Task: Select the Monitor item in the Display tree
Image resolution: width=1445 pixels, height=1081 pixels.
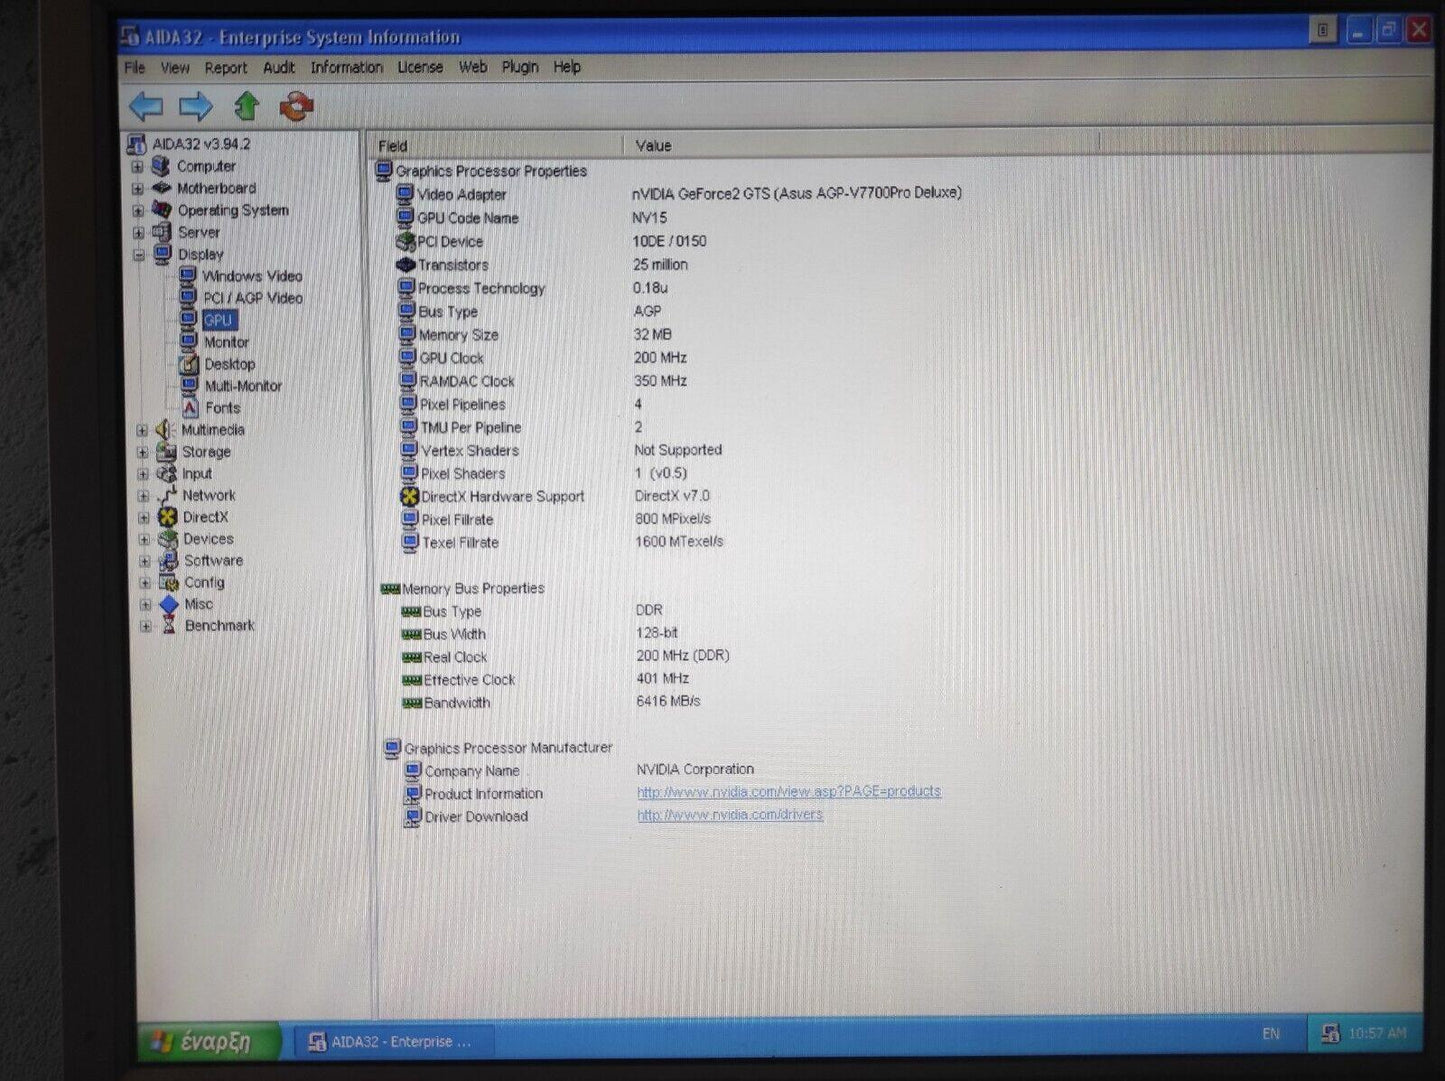Action: 226,342
